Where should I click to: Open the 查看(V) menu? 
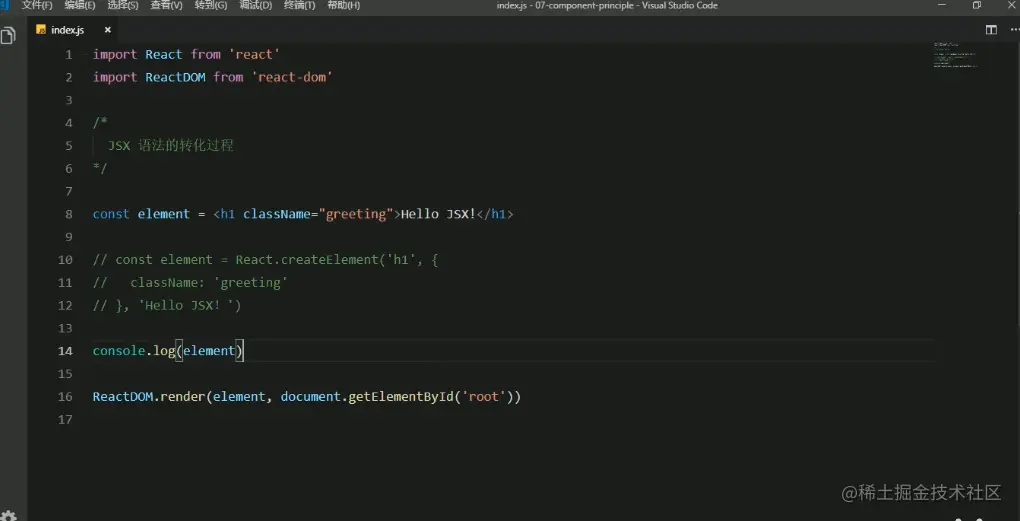click(x=167, y=5)
